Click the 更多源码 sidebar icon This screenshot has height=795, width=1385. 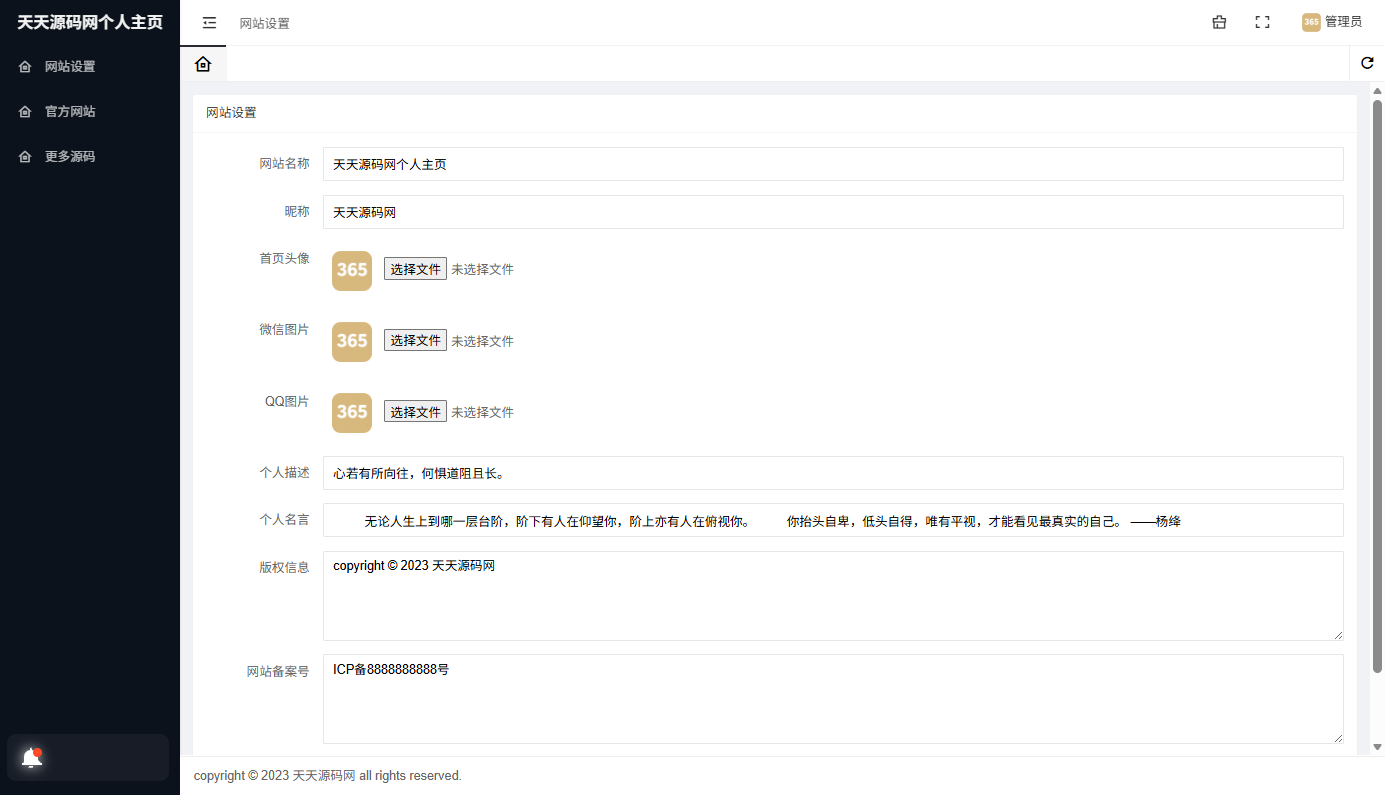[x=25, y=156]
